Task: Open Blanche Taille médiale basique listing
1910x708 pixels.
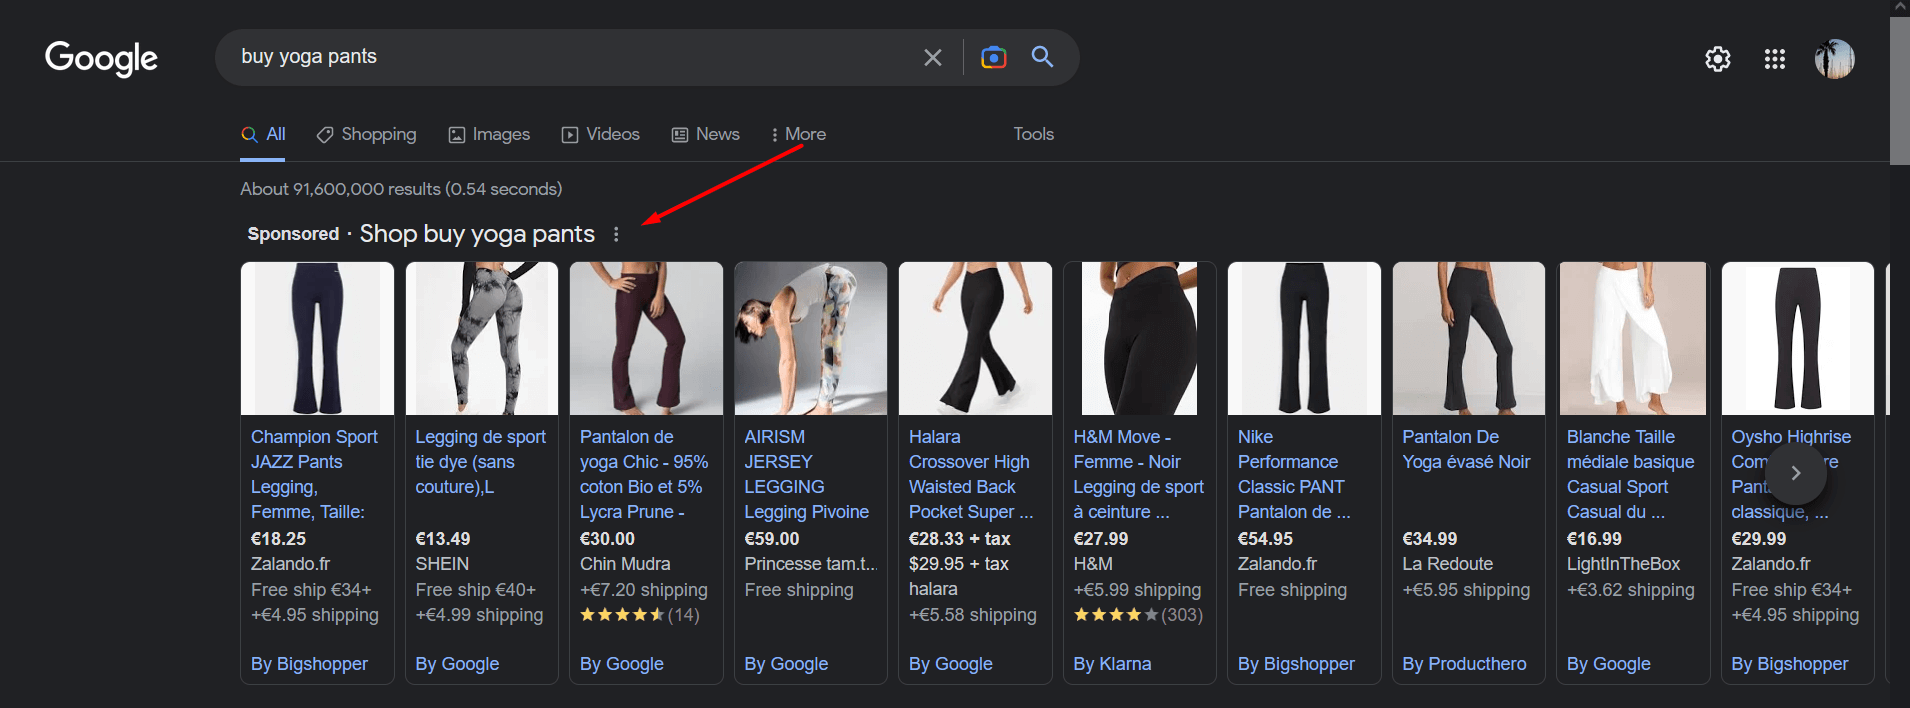Action: 1630,474
